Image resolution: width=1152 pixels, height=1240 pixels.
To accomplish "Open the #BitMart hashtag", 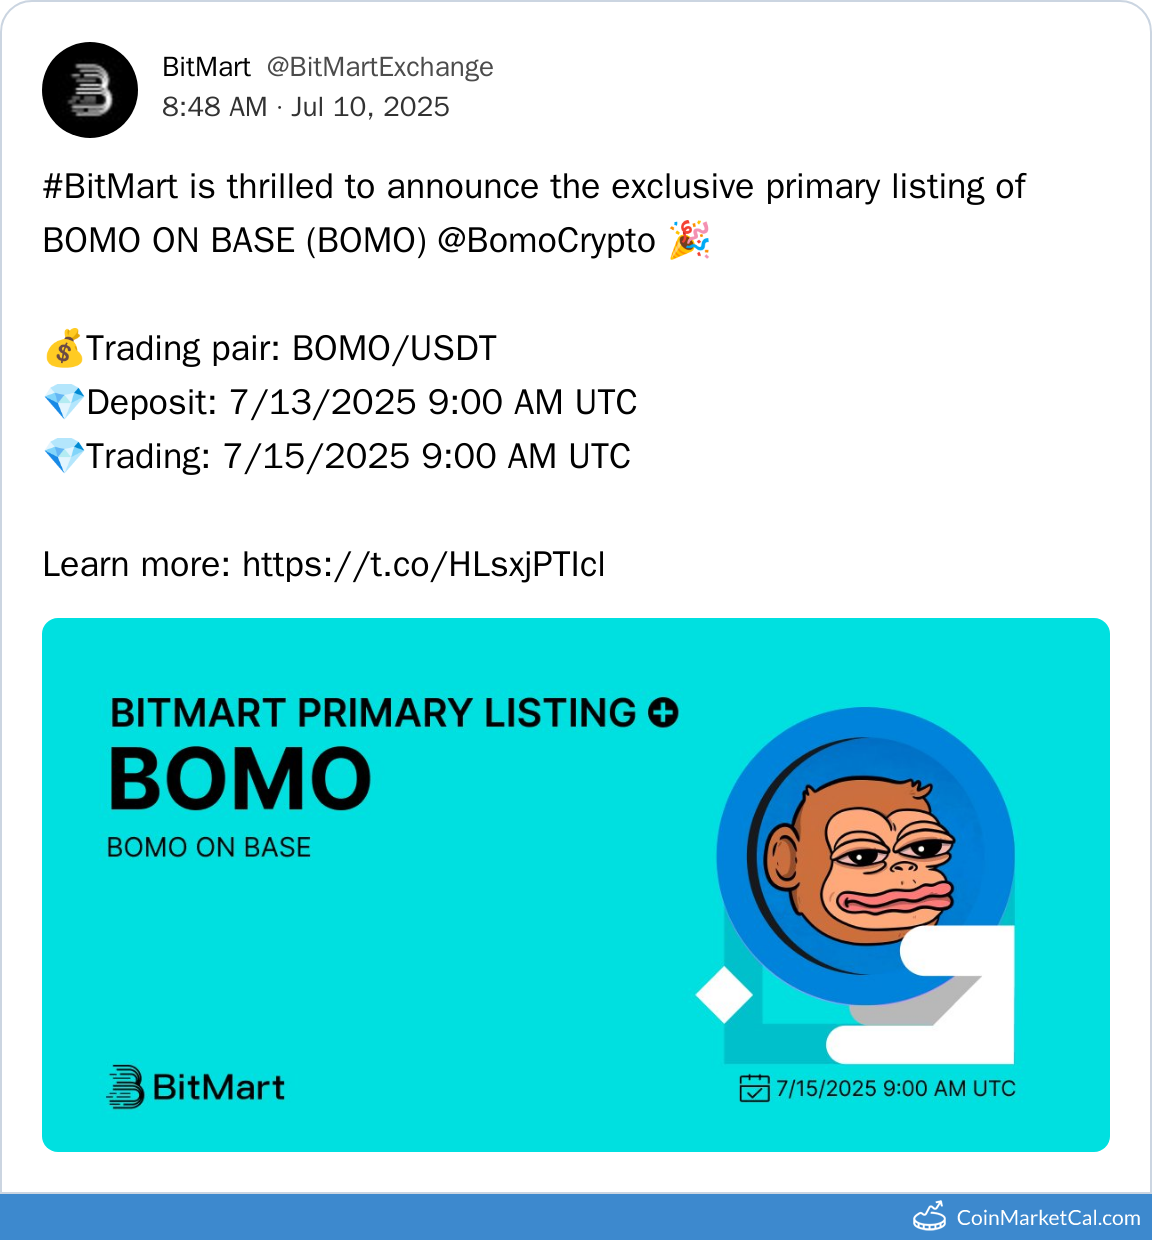I will click(110, 187).
